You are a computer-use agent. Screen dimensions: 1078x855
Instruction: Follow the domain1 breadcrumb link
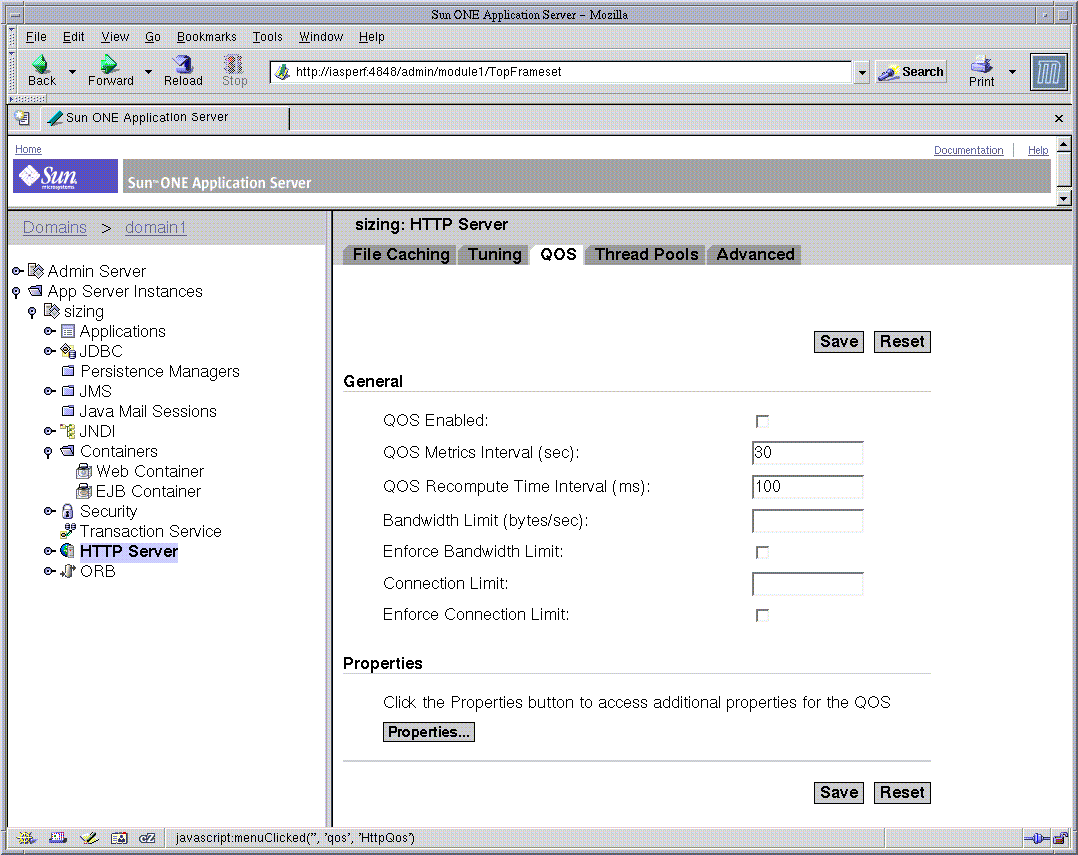point(155,227)
